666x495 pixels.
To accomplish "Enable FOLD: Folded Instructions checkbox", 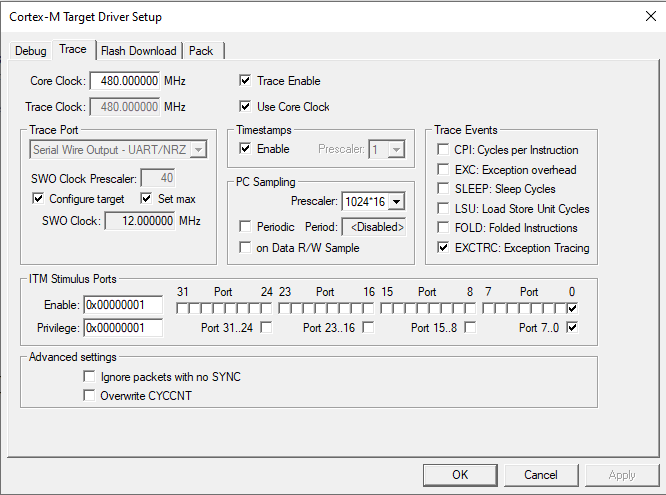I will (443, 227).
